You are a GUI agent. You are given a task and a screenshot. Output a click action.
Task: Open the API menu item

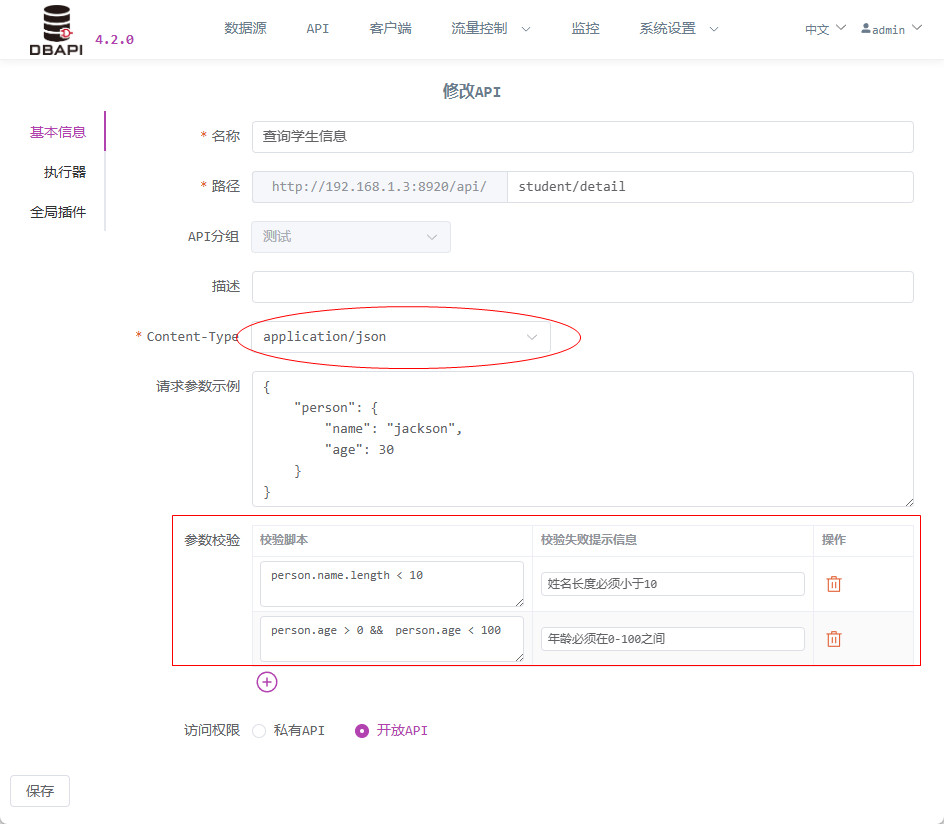click(317, 28)
